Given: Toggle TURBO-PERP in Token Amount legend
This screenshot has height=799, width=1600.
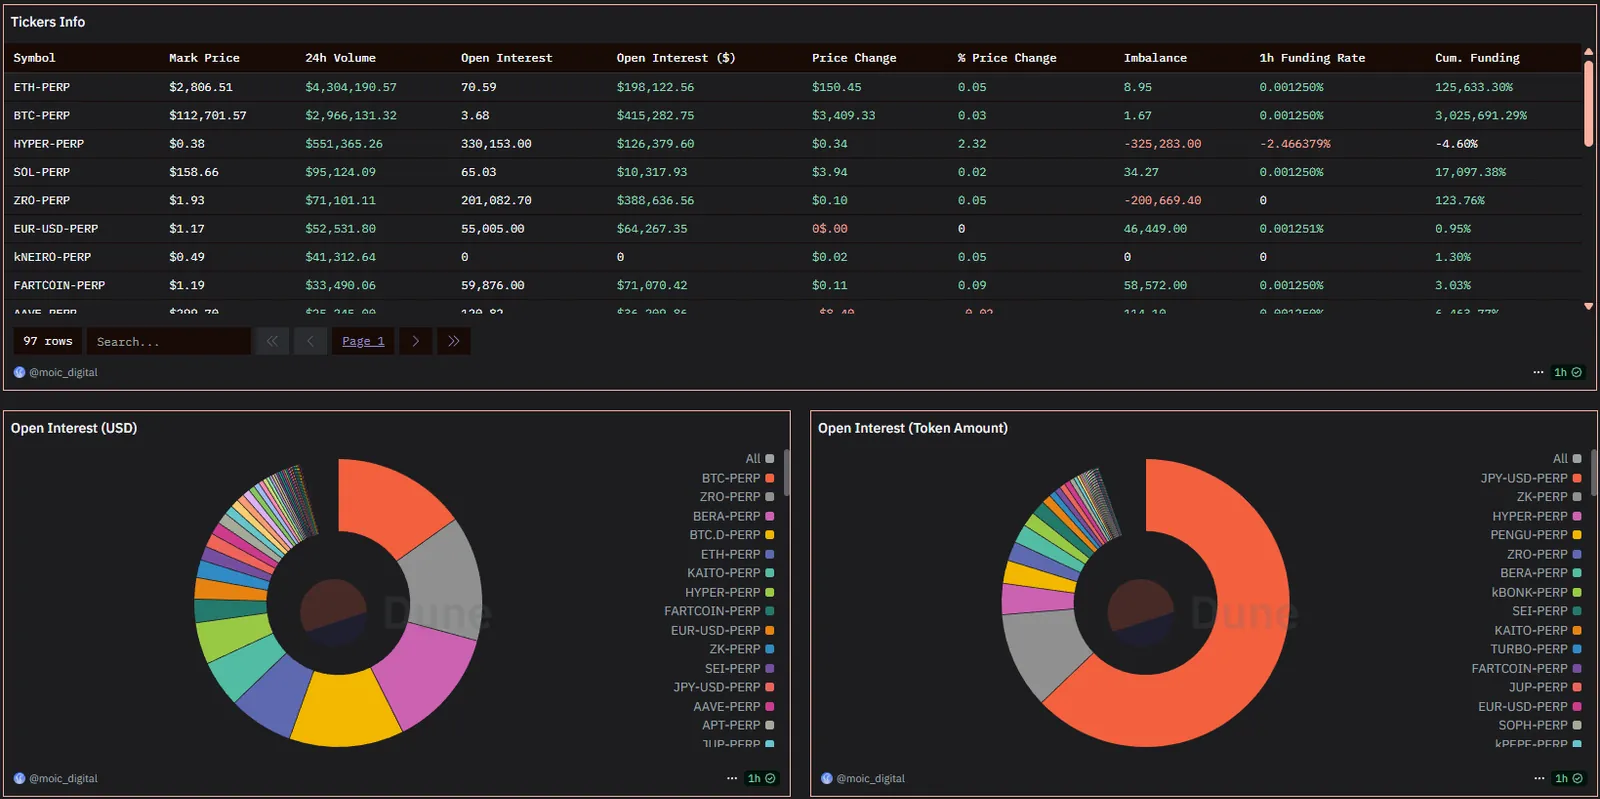Looking at the screenshot, I should 1535,649.
